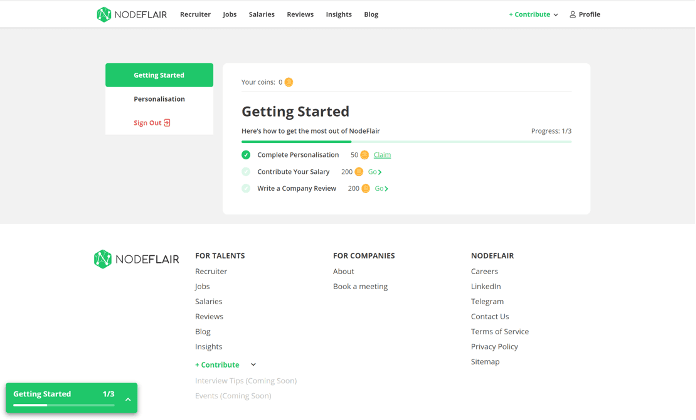Click the NodeFlair logo in the footer
Image resolution: width=696 pixels, height=420 pixels.
point(136,259)
